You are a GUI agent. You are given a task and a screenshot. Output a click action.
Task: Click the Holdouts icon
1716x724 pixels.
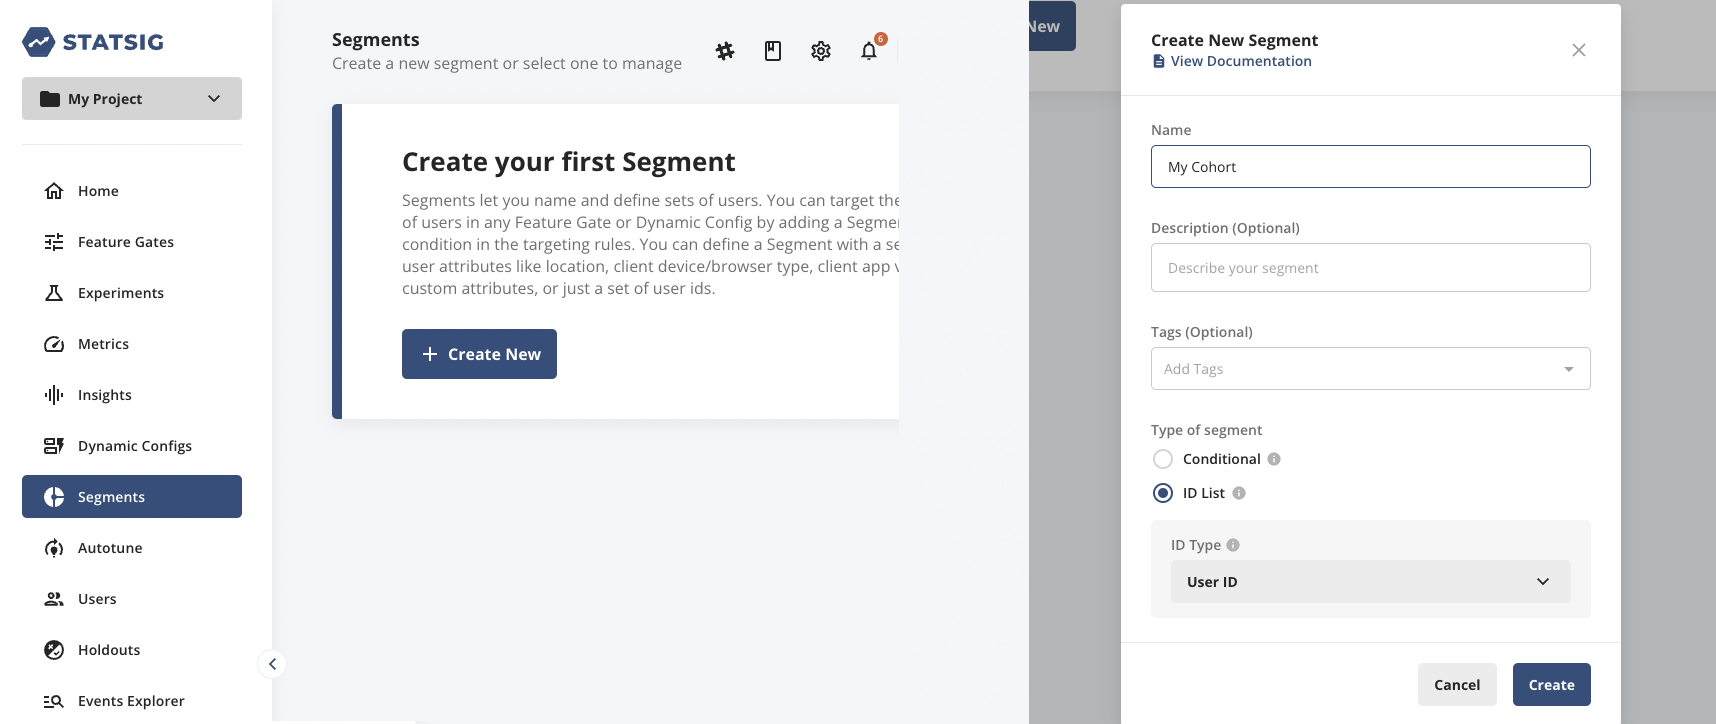(x=54, y=650)
